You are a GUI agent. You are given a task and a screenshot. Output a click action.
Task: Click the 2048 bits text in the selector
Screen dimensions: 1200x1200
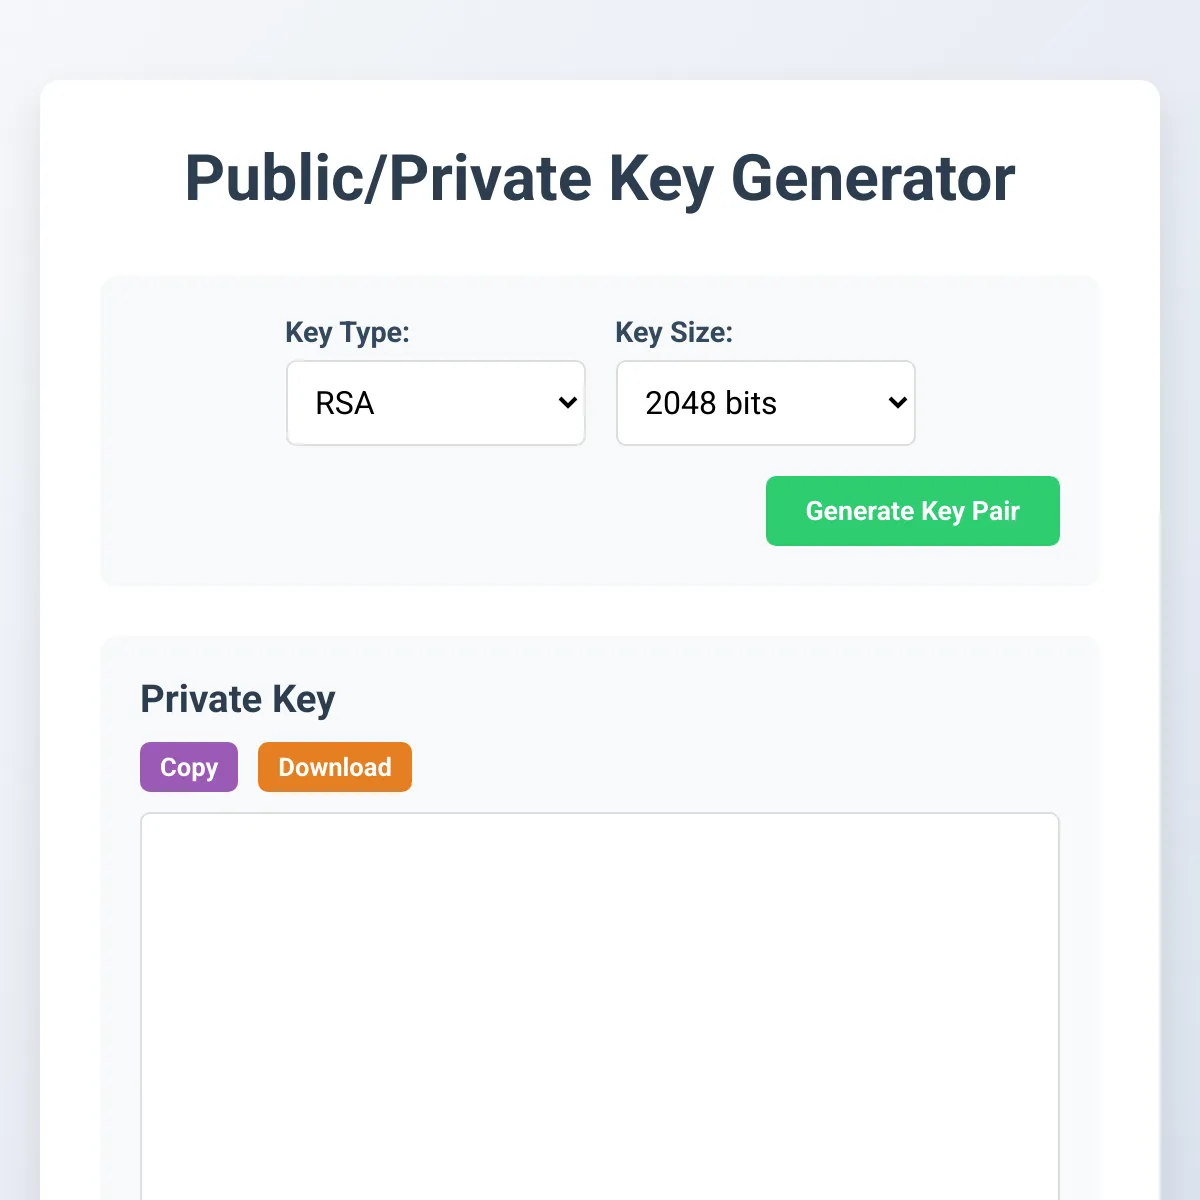click(x=711, y=403)
